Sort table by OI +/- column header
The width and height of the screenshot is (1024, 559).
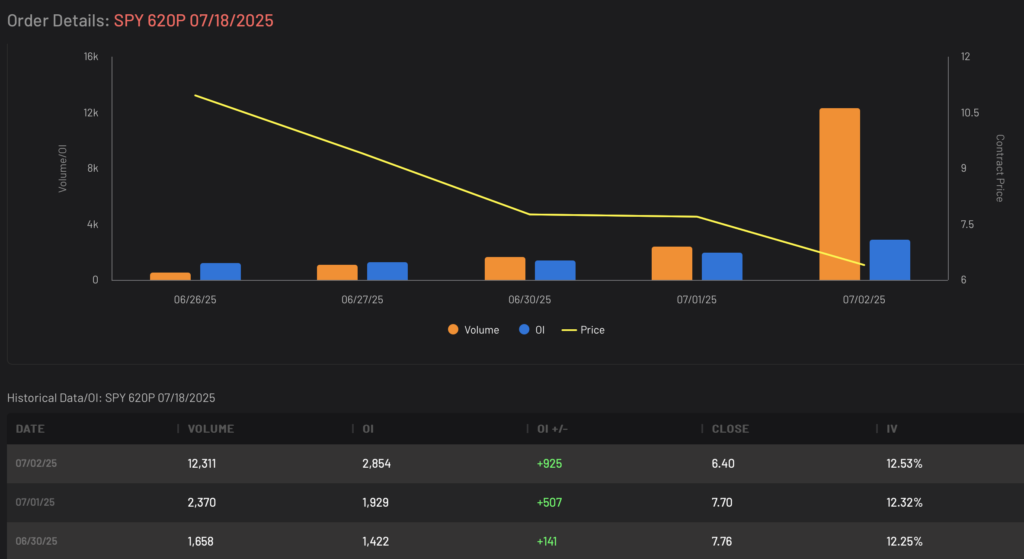(x=552, y=429)
